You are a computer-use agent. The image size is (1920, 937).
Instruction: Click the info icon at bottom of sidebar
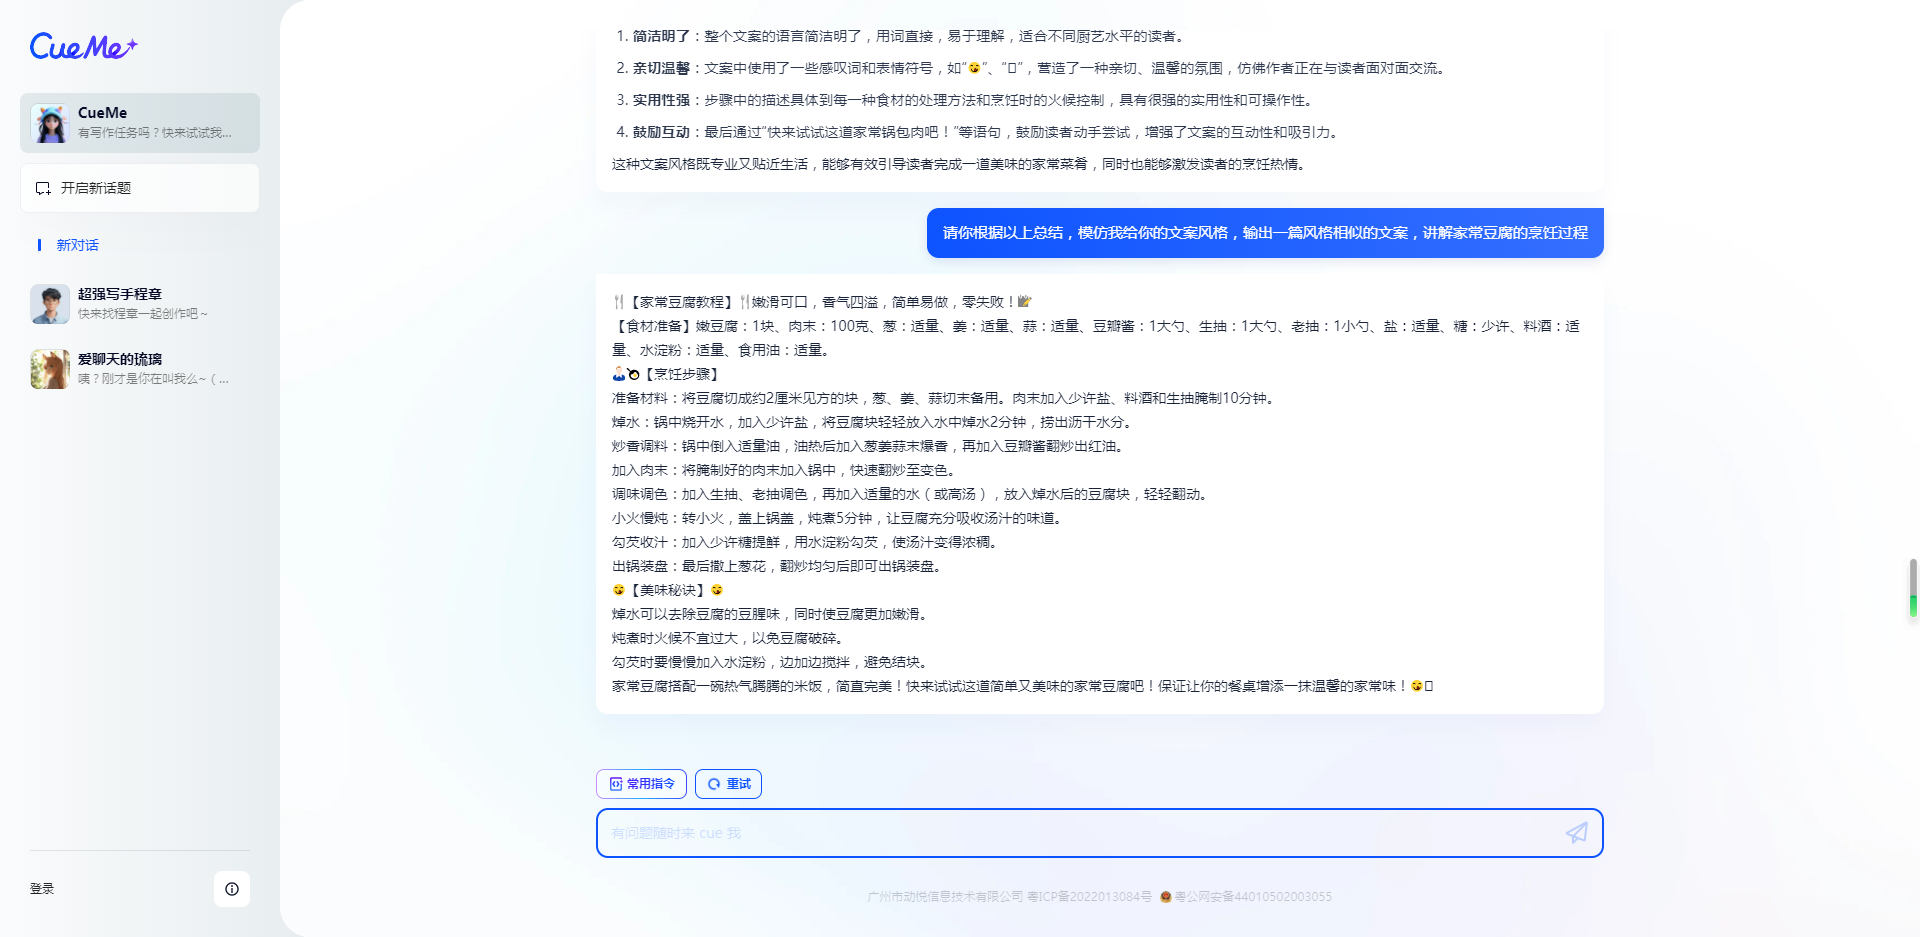232,889
